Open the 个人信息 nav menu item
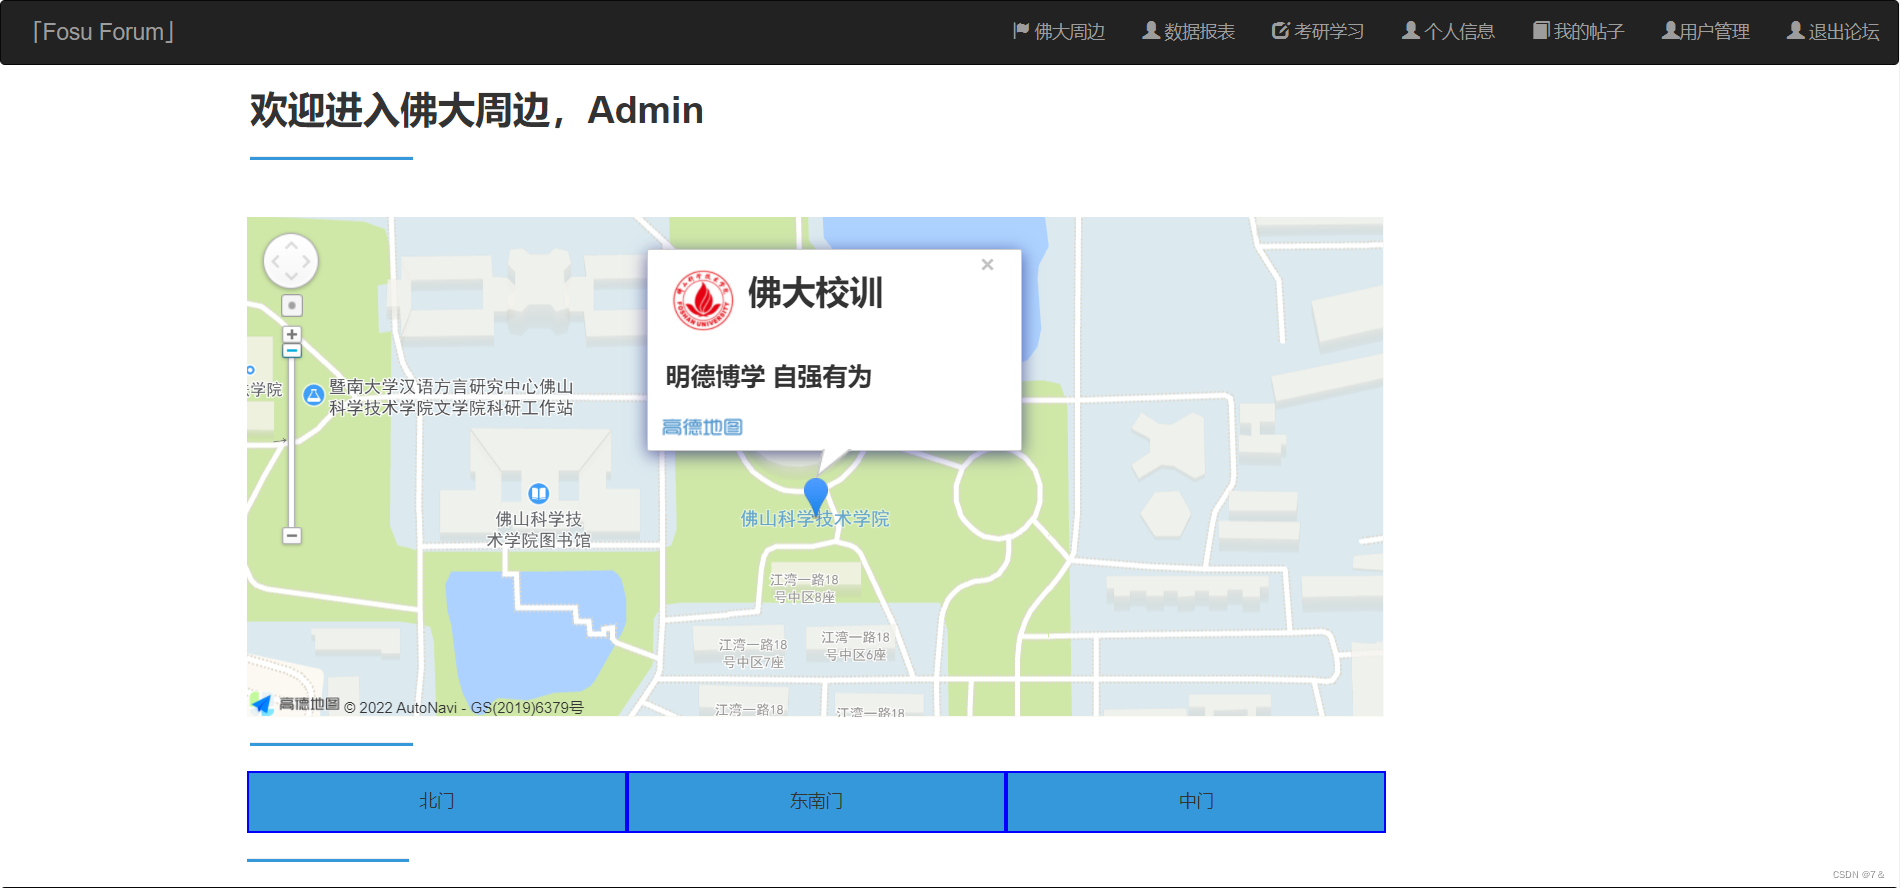 1447,32
